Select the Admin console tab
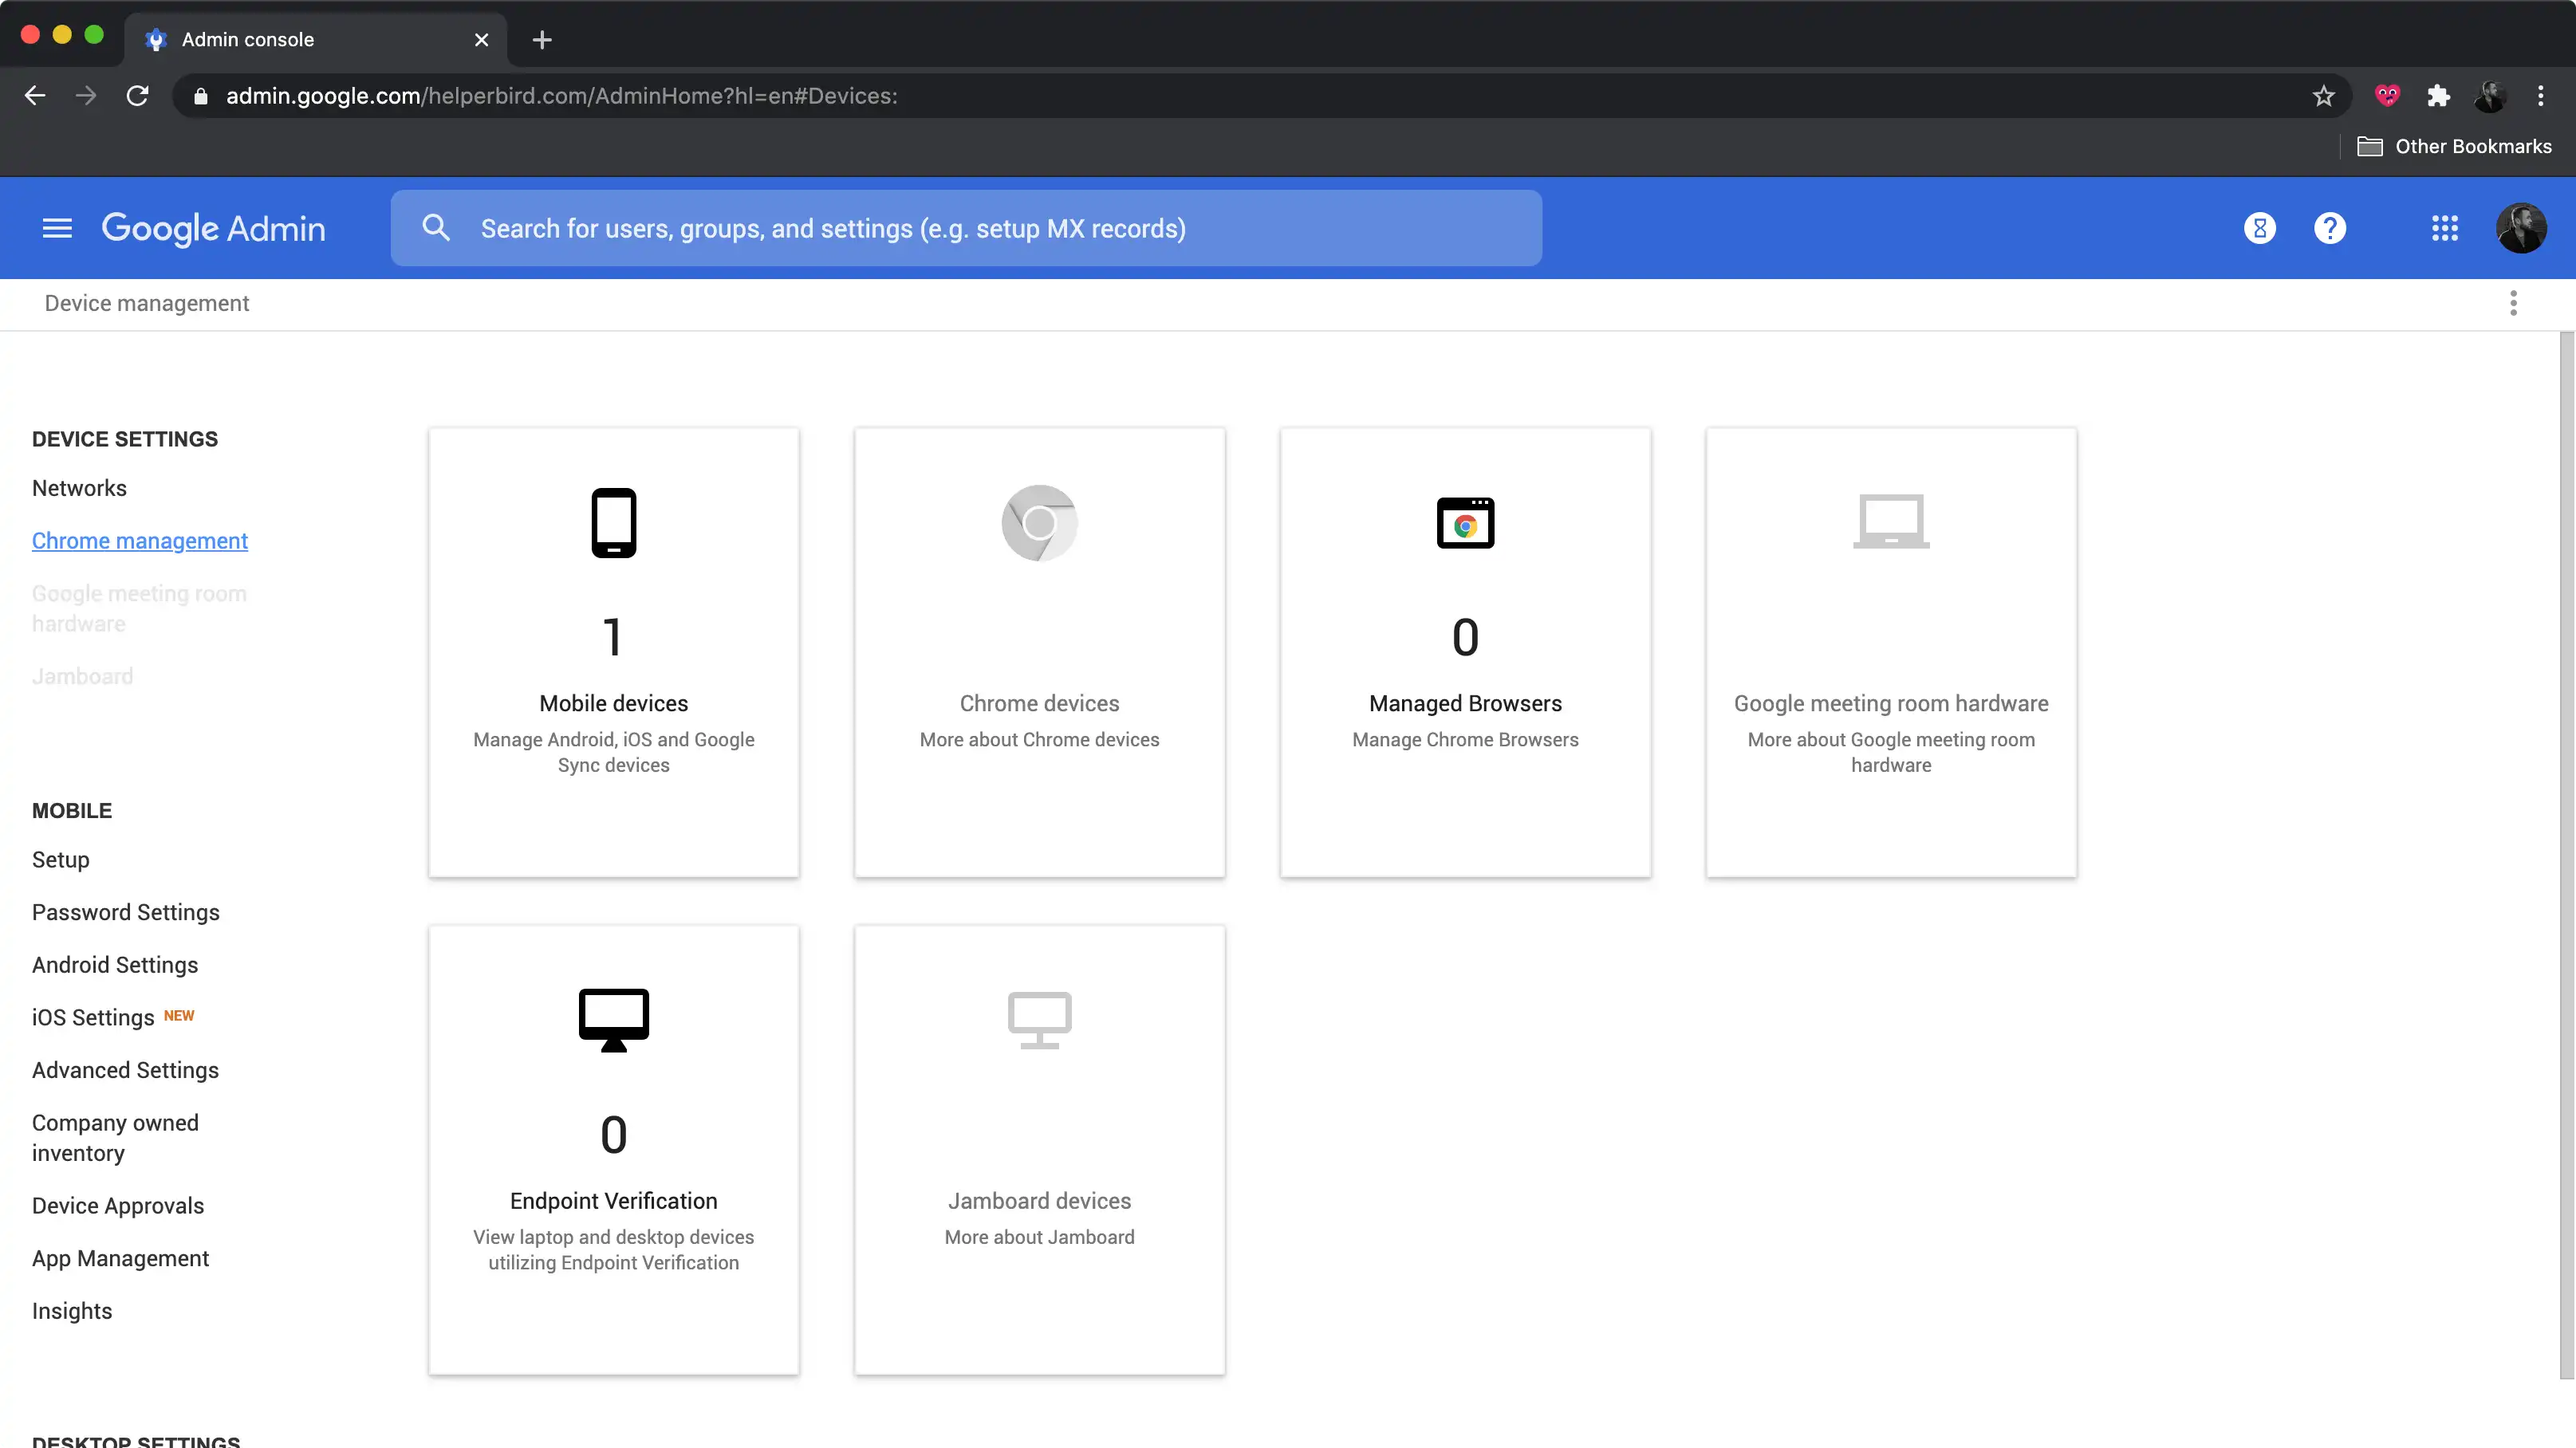The image size is (2576, 1448). 316,40
